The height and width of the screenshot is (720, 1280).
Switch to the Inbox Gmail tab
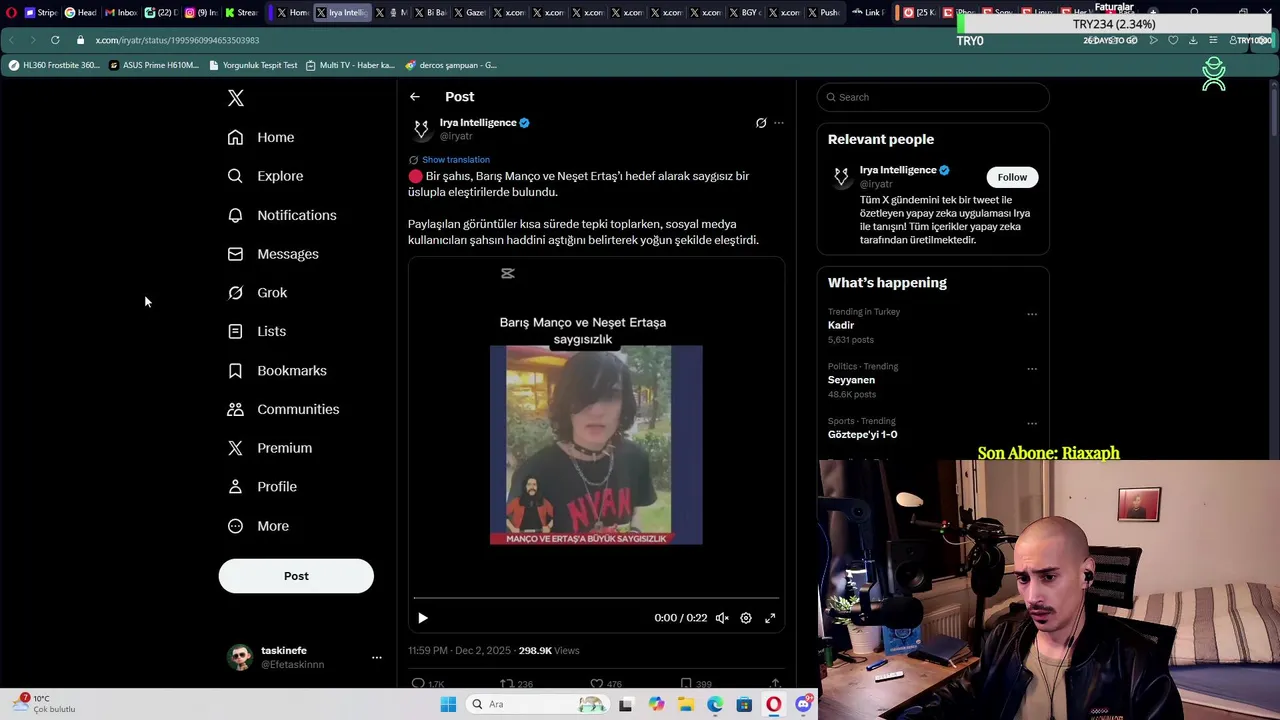click(x=120, y=13)
